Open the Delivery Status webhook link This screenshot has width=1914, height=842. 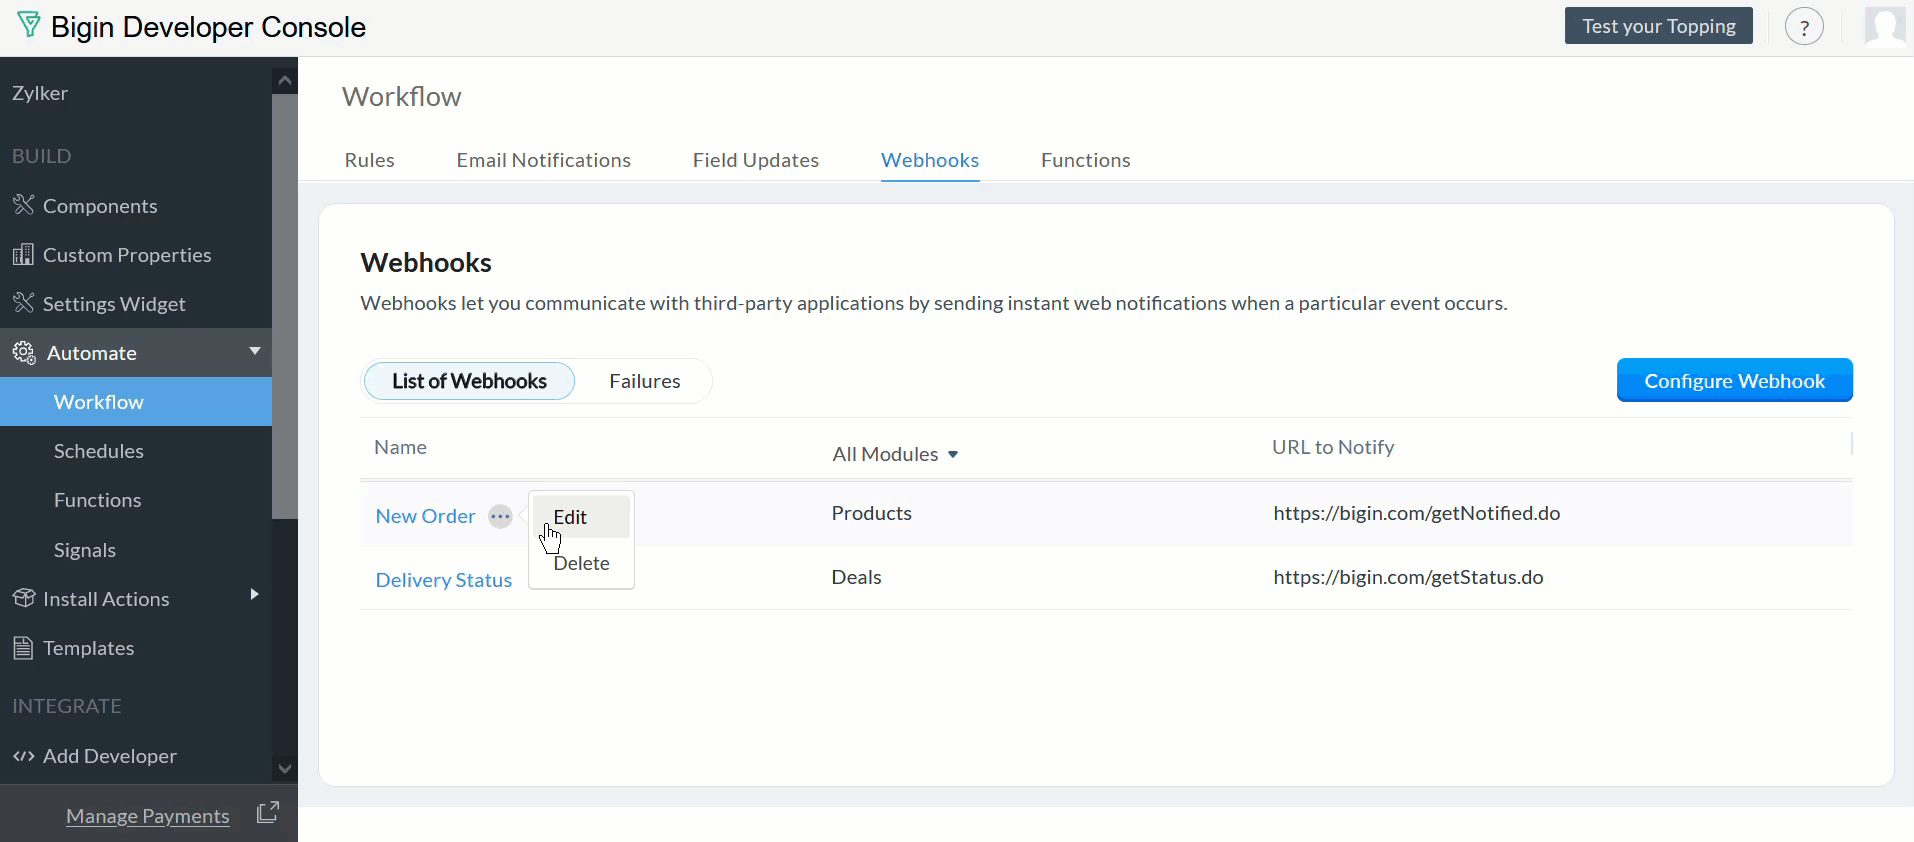point(444,580)
